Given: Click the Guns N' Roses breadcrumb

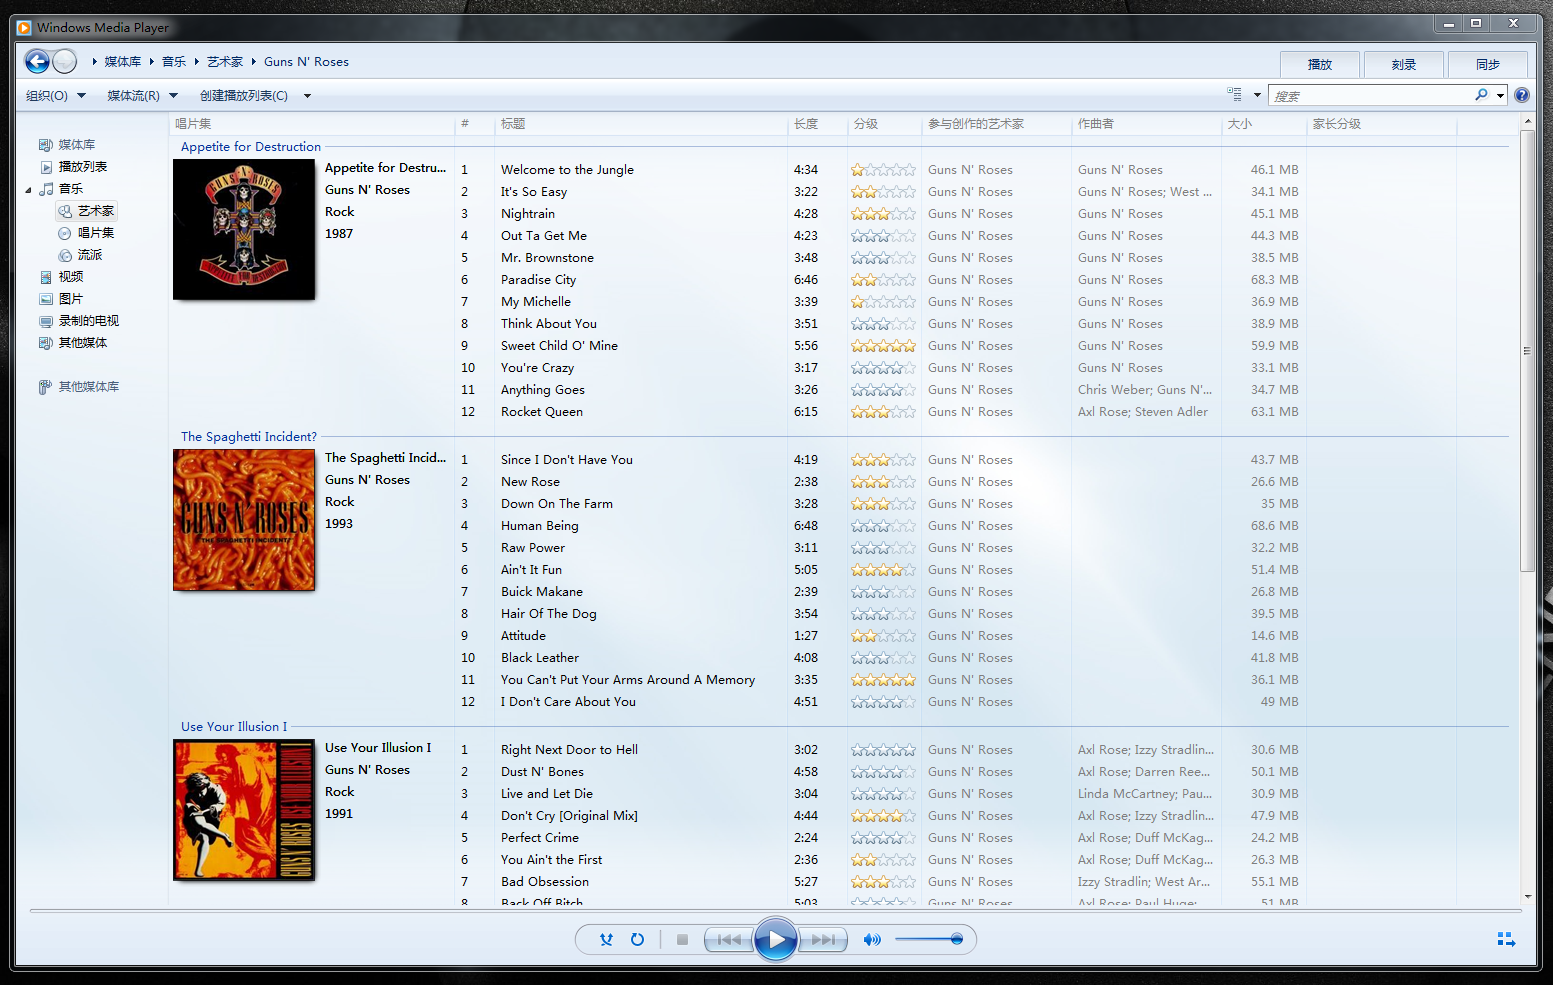Looking at the screenshot, I should point(306,62).
